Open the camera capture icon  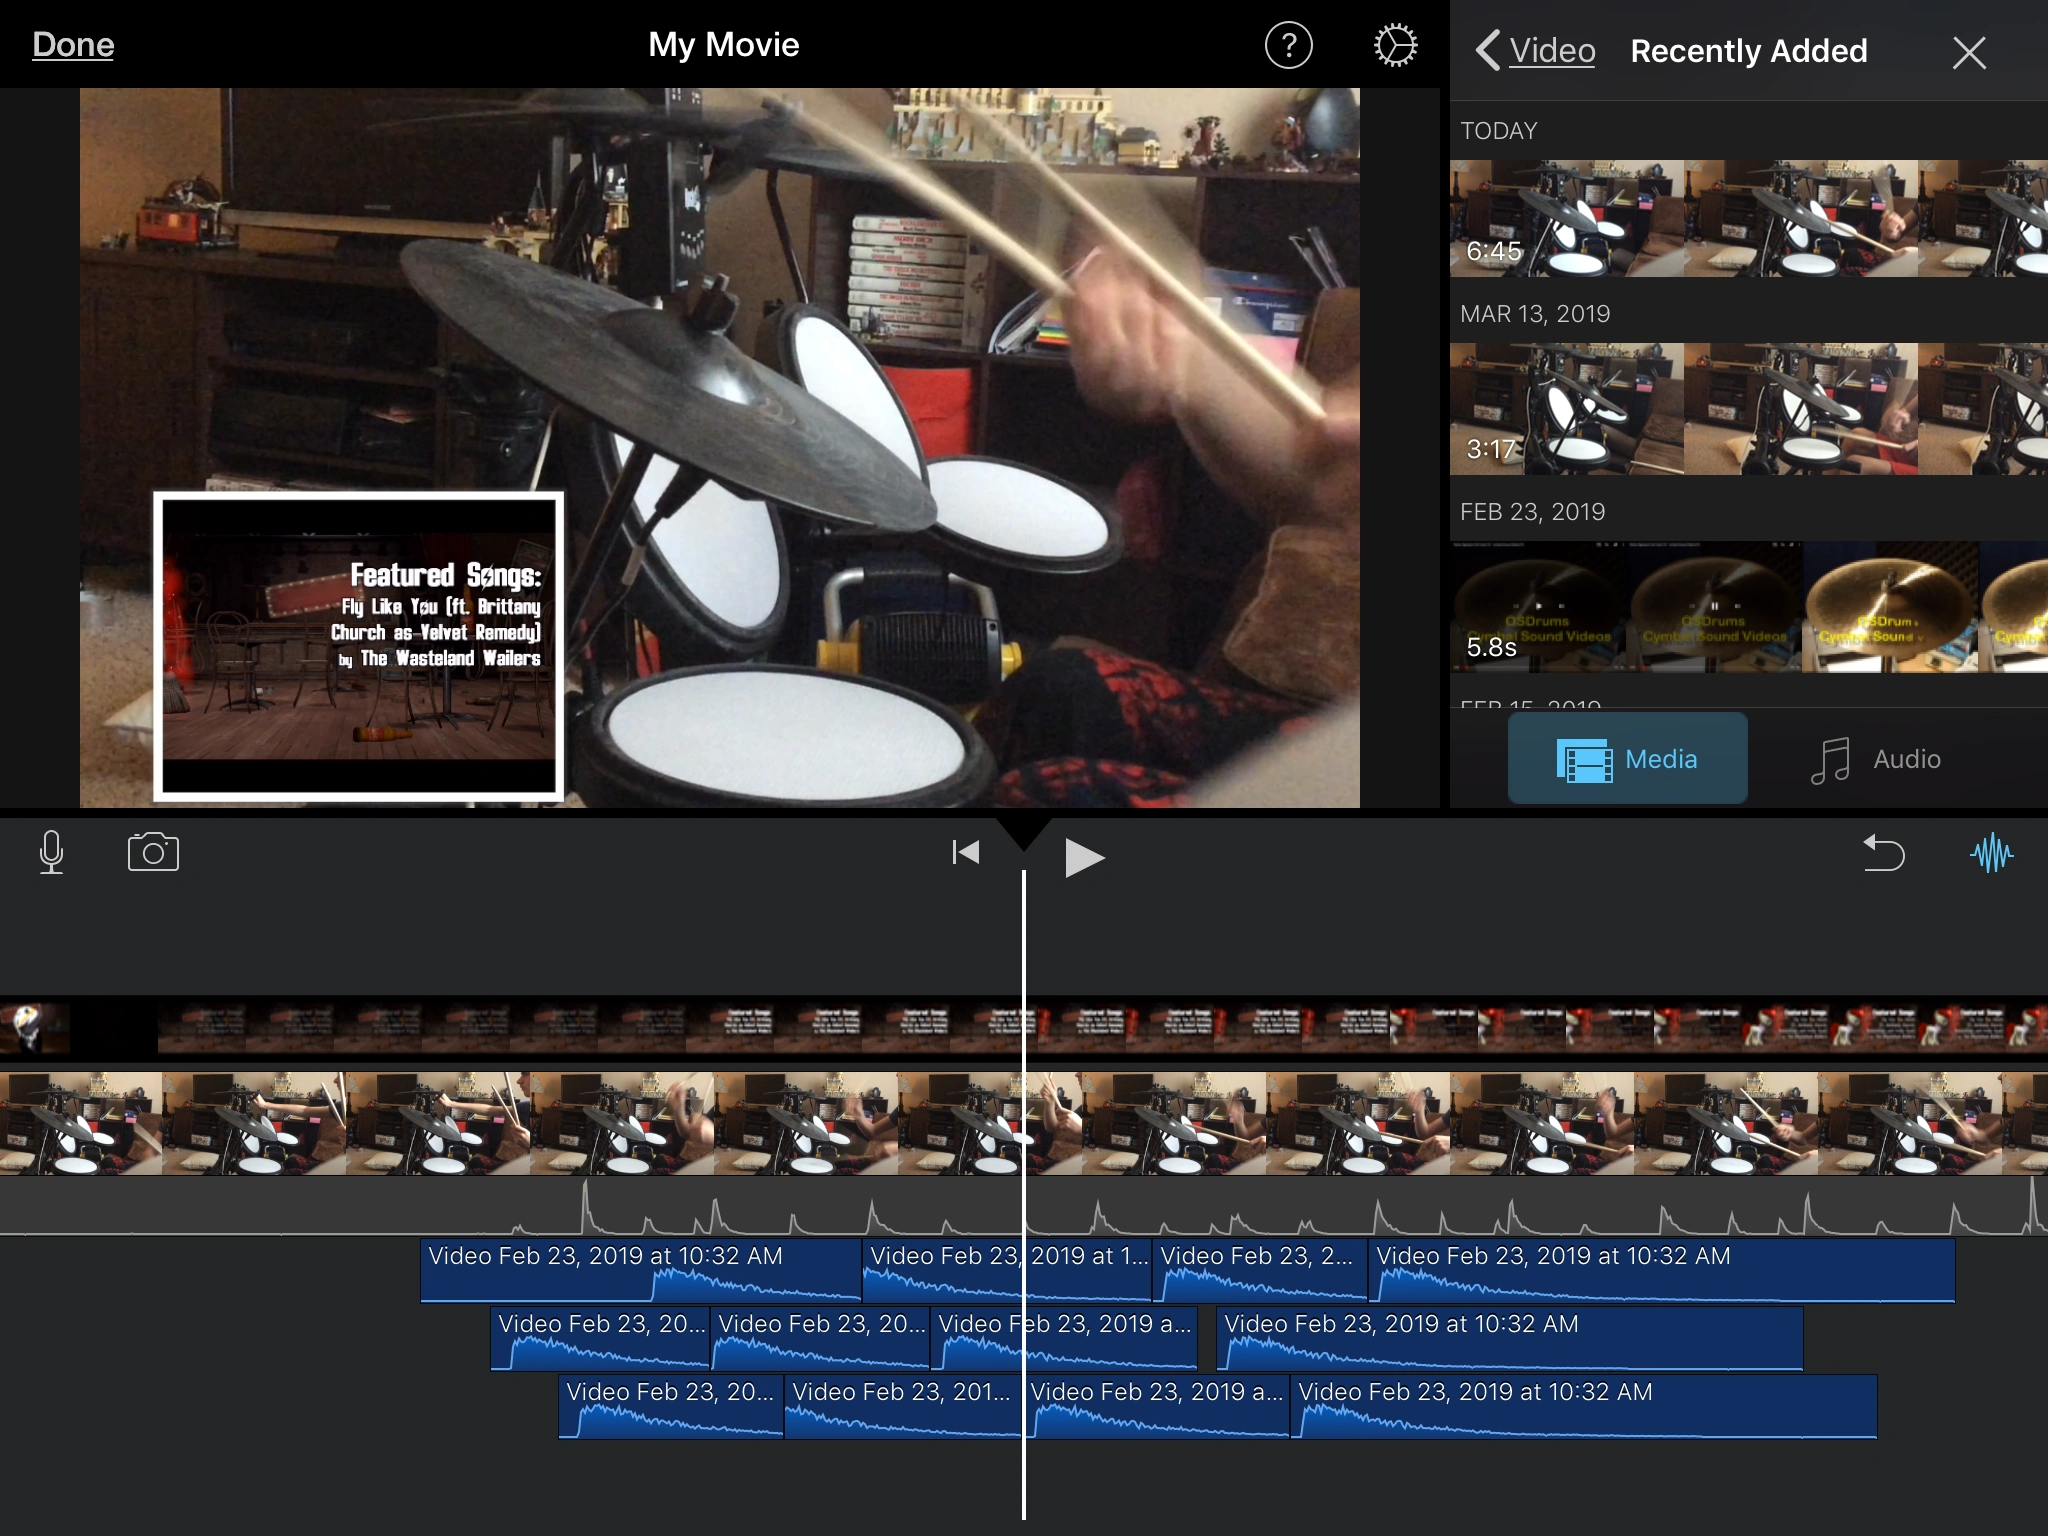(153, 853)
